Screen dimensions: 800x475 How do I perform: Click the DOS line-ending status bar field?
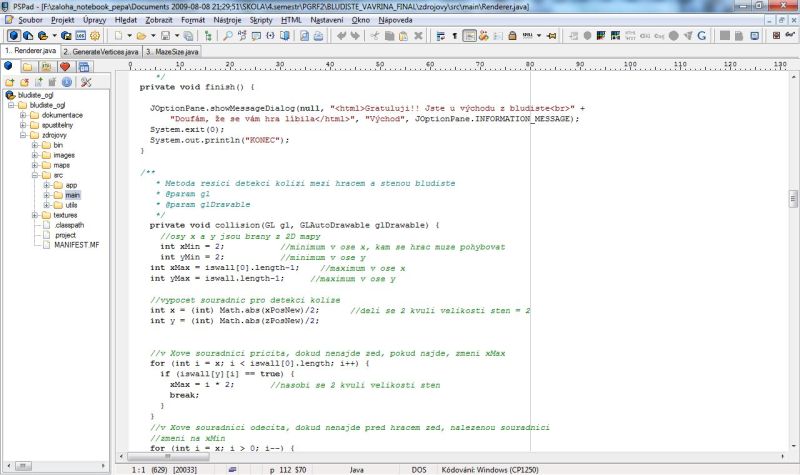418,469
